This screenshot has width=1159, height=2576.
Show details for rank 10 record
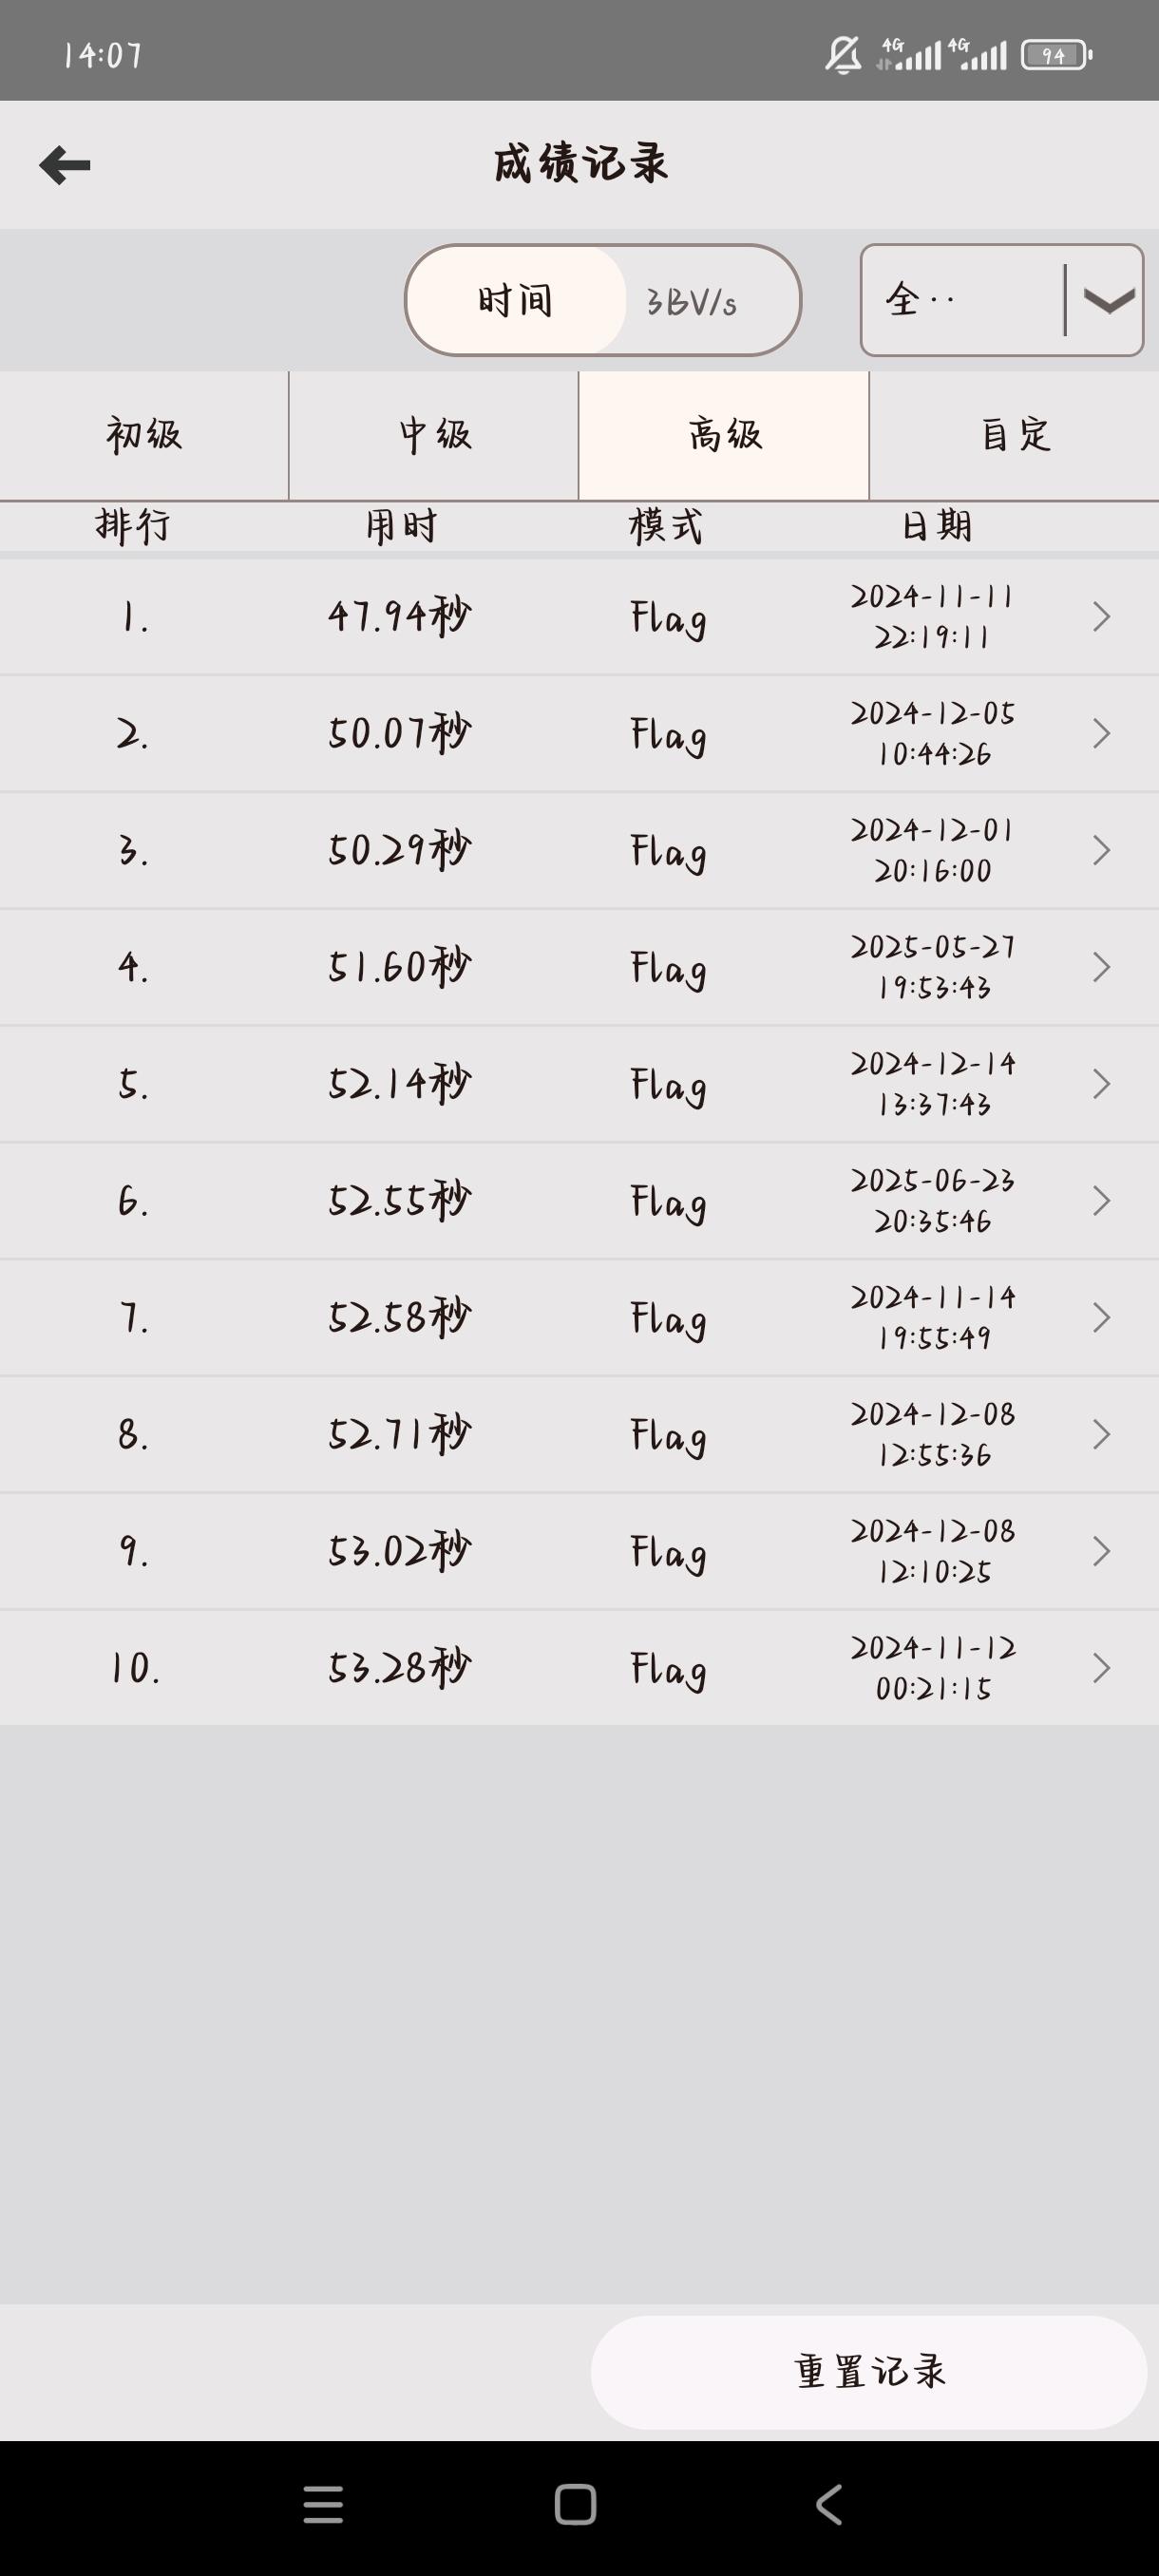[1101, 1668]
